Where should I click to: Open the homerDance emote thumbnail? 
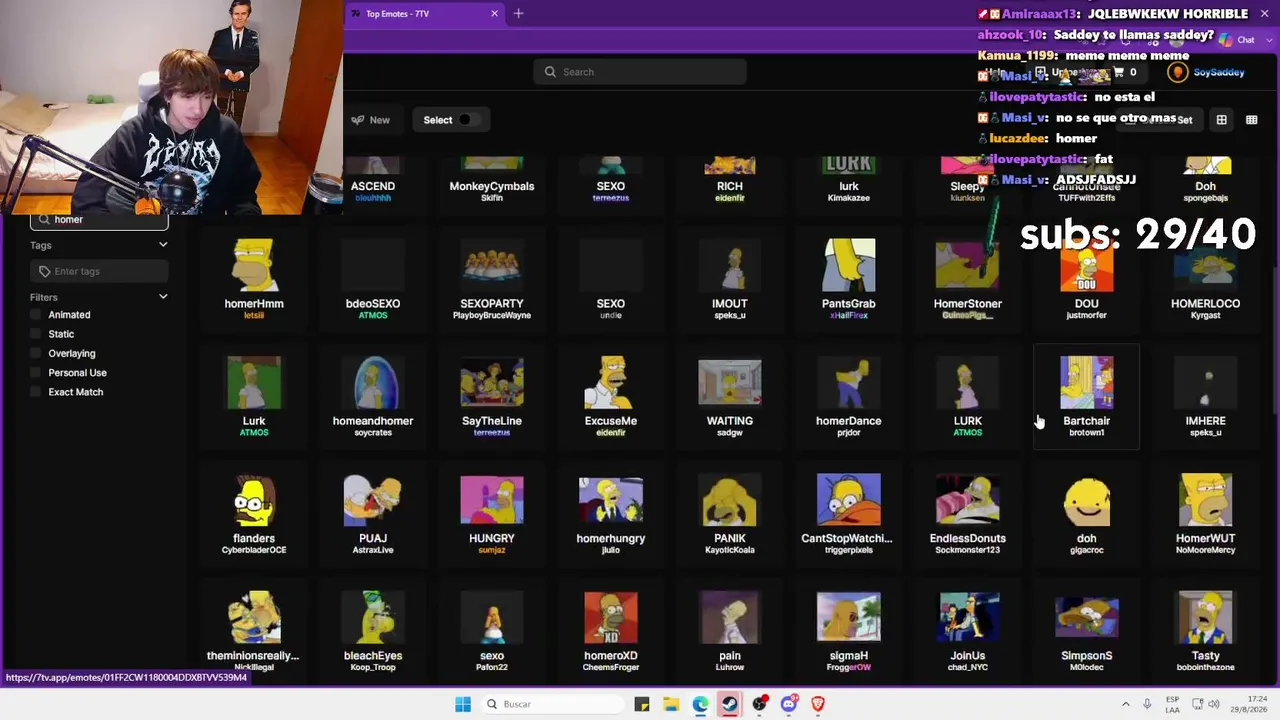point(848,382)
